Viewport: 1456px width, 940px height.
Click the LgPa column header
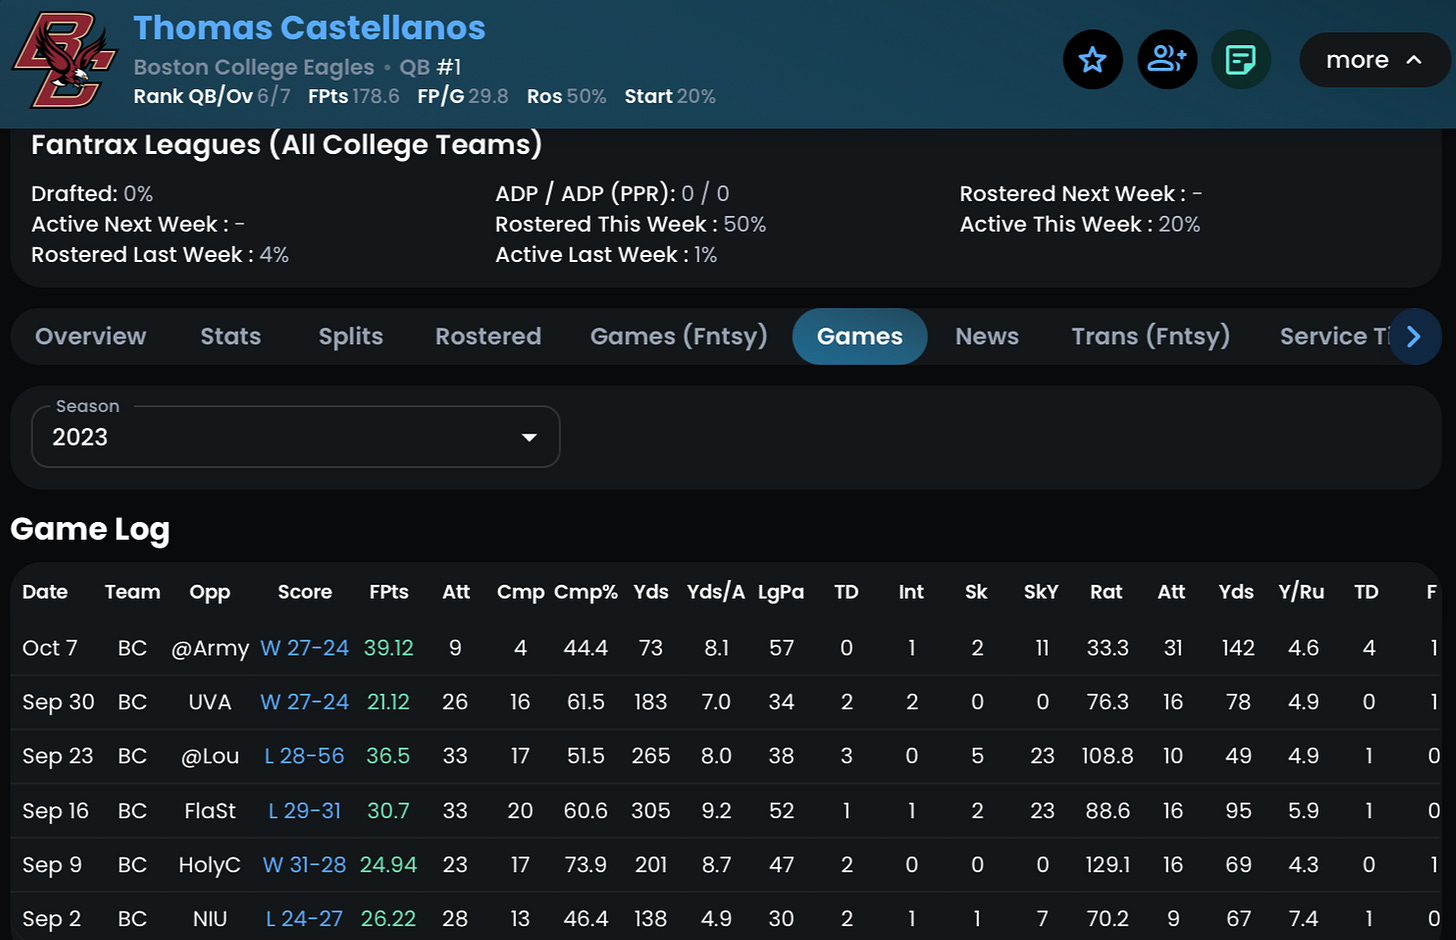[x=781, y=592]
